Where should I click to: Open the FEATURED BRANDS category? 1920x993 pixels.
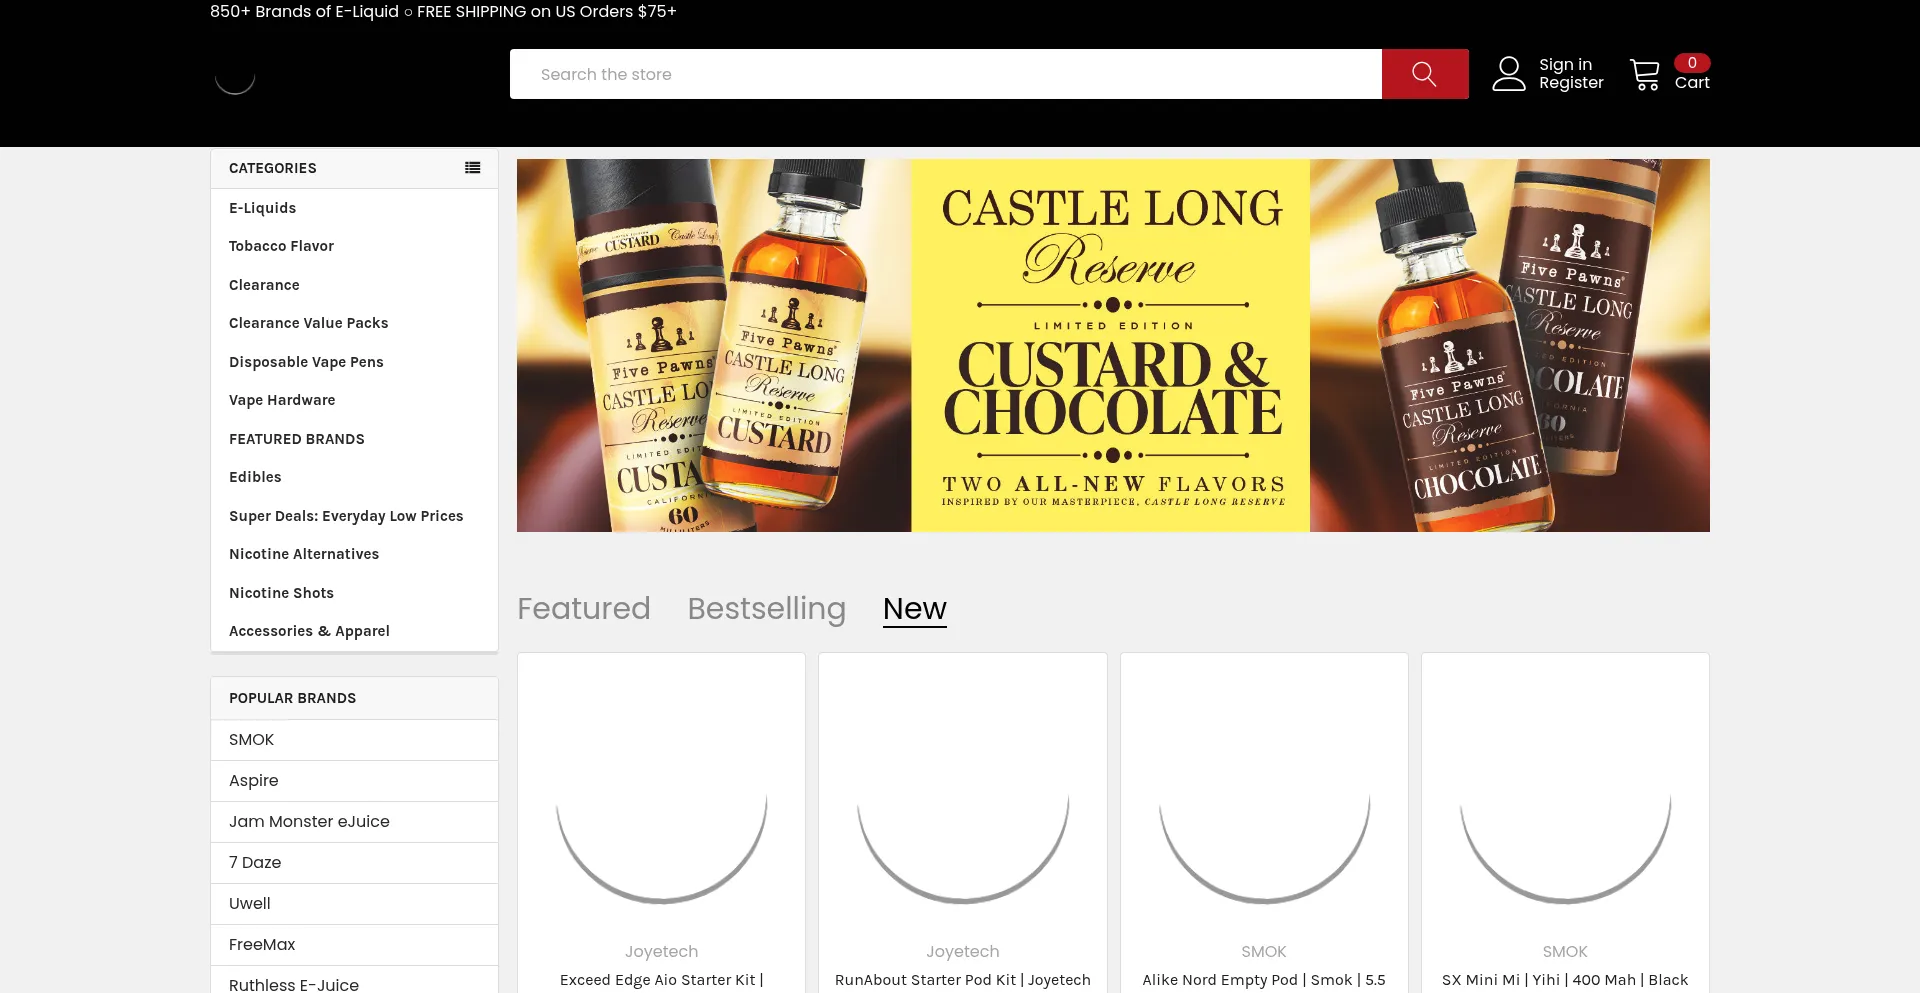tap(296, 439)
